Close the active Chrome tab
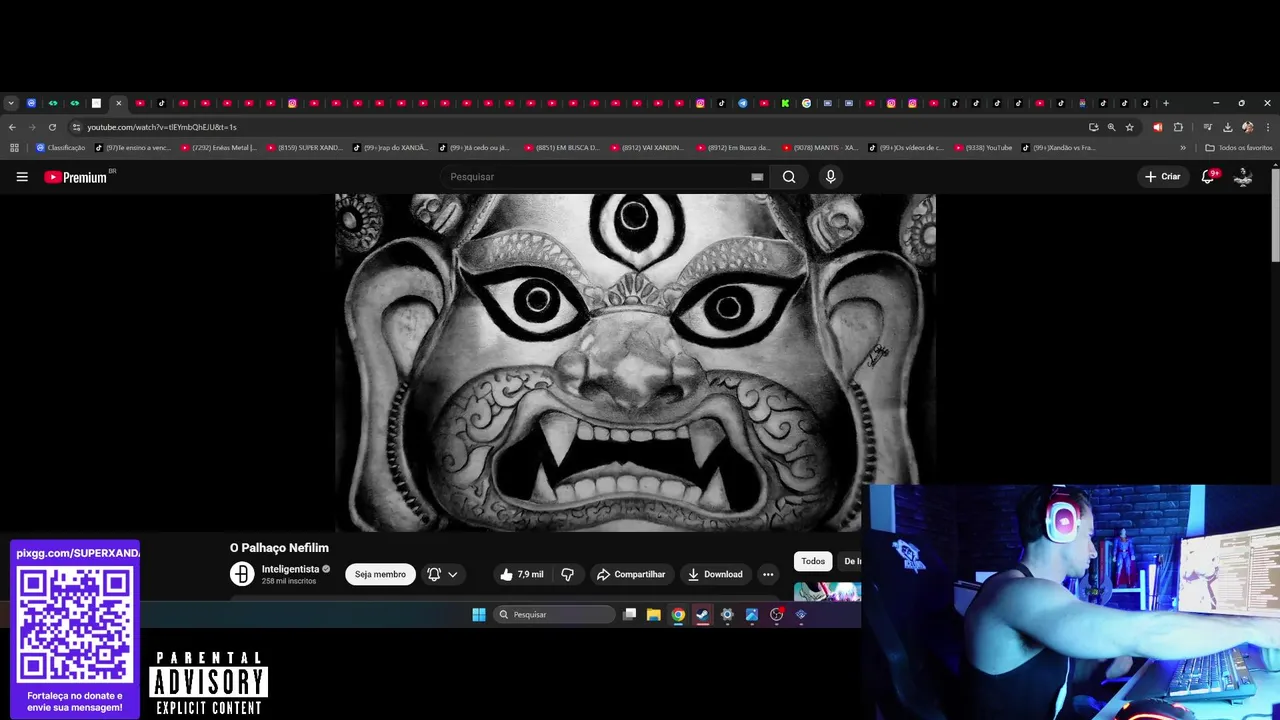Image resolution: width=1280 pixels, height=720 pixels. 118,103
